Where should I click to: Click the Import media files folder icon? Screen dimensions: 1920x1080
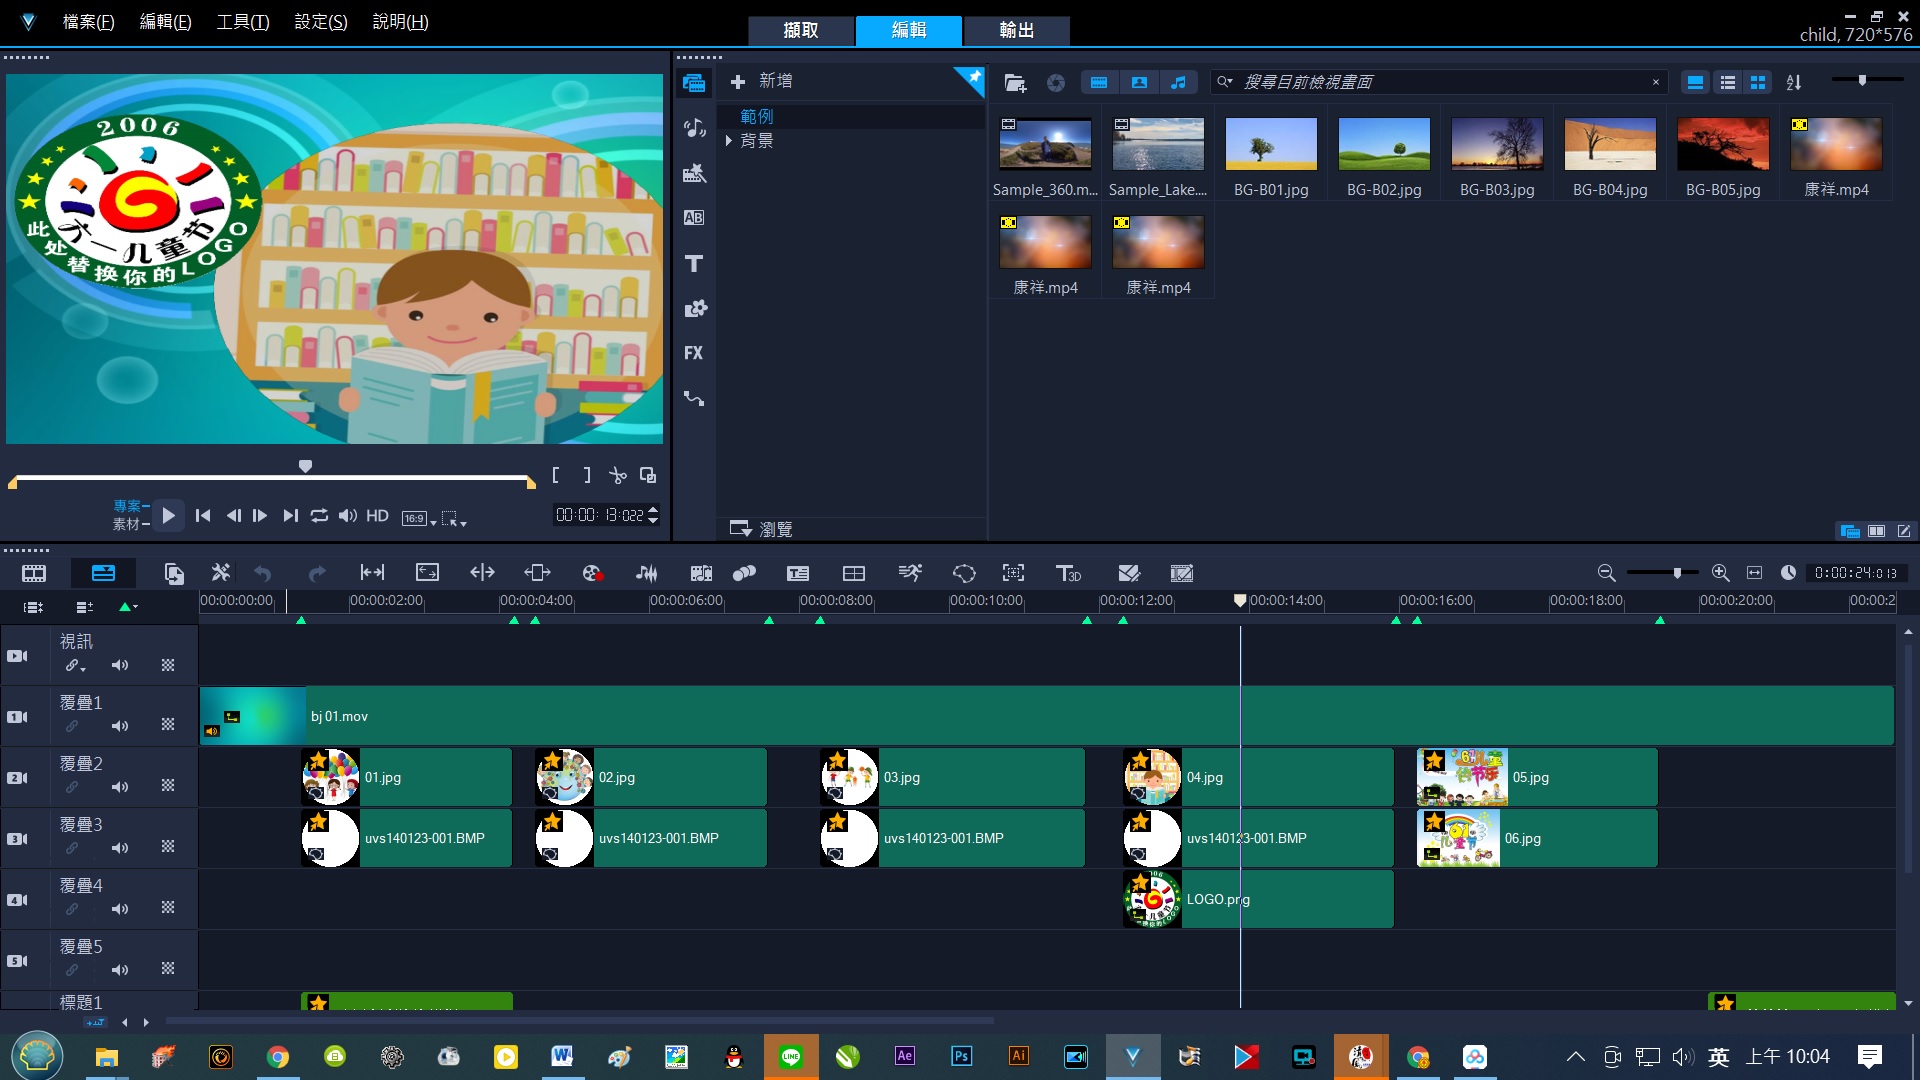[1015, 83]
